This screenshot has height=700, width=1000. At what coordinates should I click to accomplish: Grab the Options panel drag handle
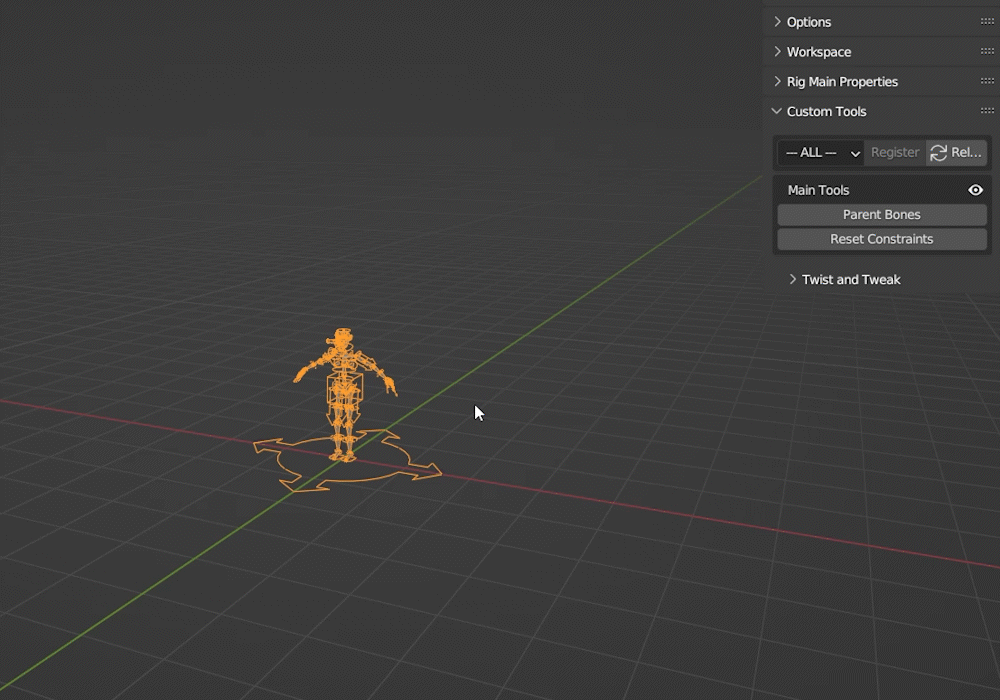tap(987, 21)
